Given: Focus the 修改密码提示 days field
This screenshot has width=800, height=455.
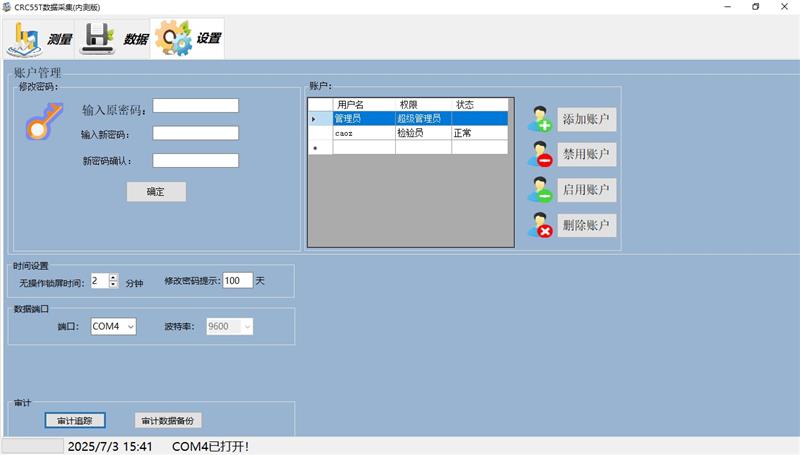Looking at the screenshot, I should (238, 281).
